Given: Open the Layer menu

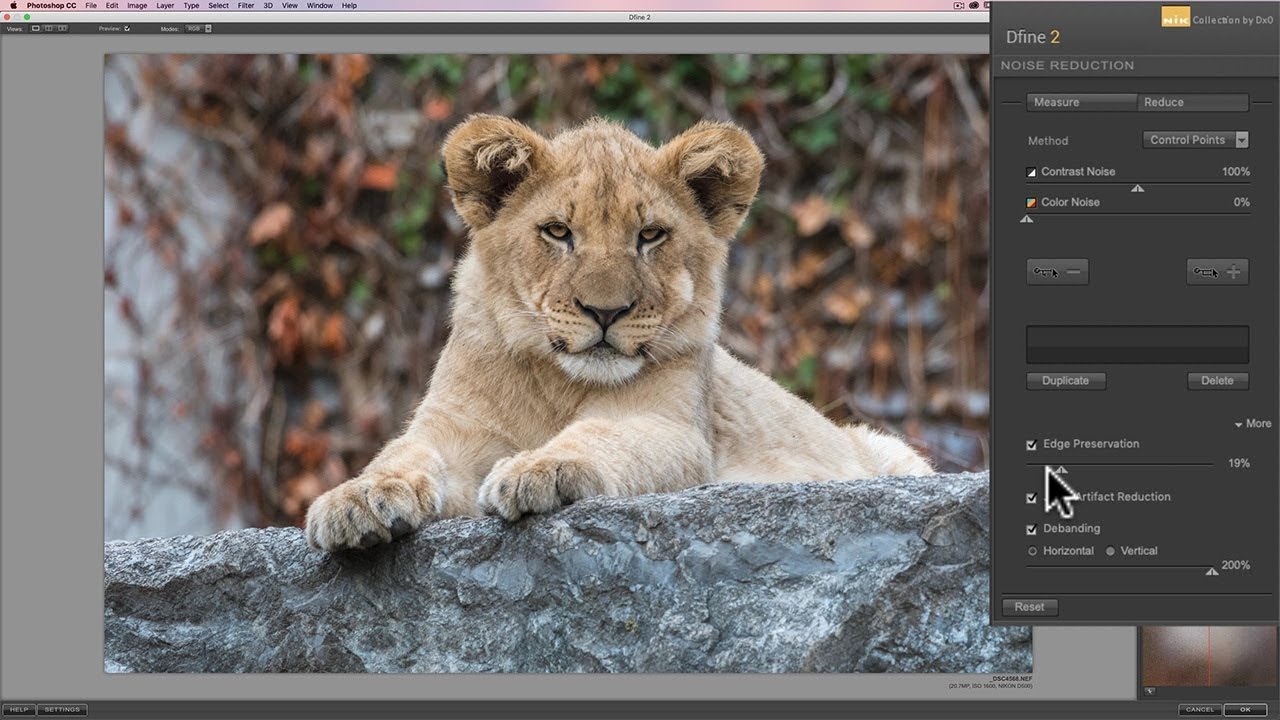Looking at the screenshot, I should point(165,6).
